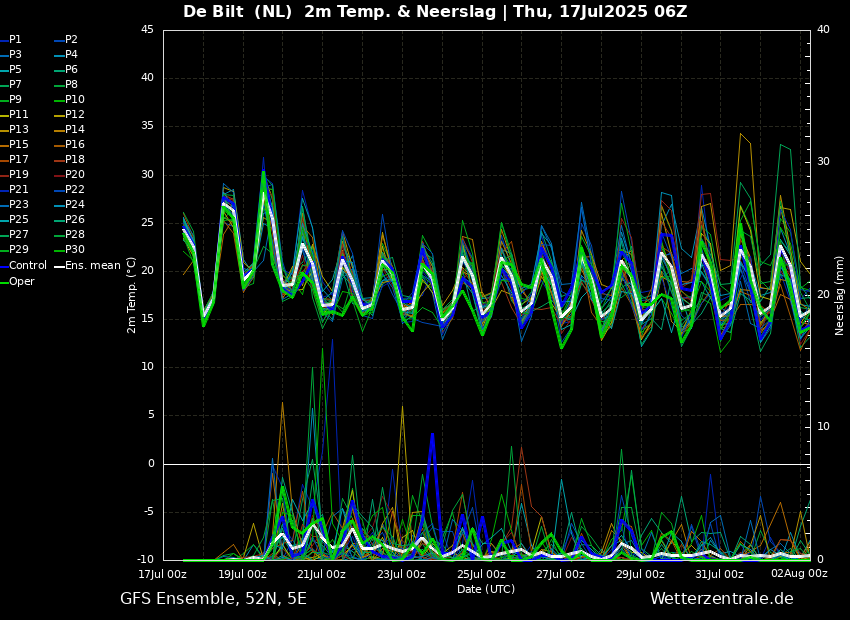This screenshot has height=620, width=850.
Task: Click the 23Jul 00z date tick
Action: point(401,574)
